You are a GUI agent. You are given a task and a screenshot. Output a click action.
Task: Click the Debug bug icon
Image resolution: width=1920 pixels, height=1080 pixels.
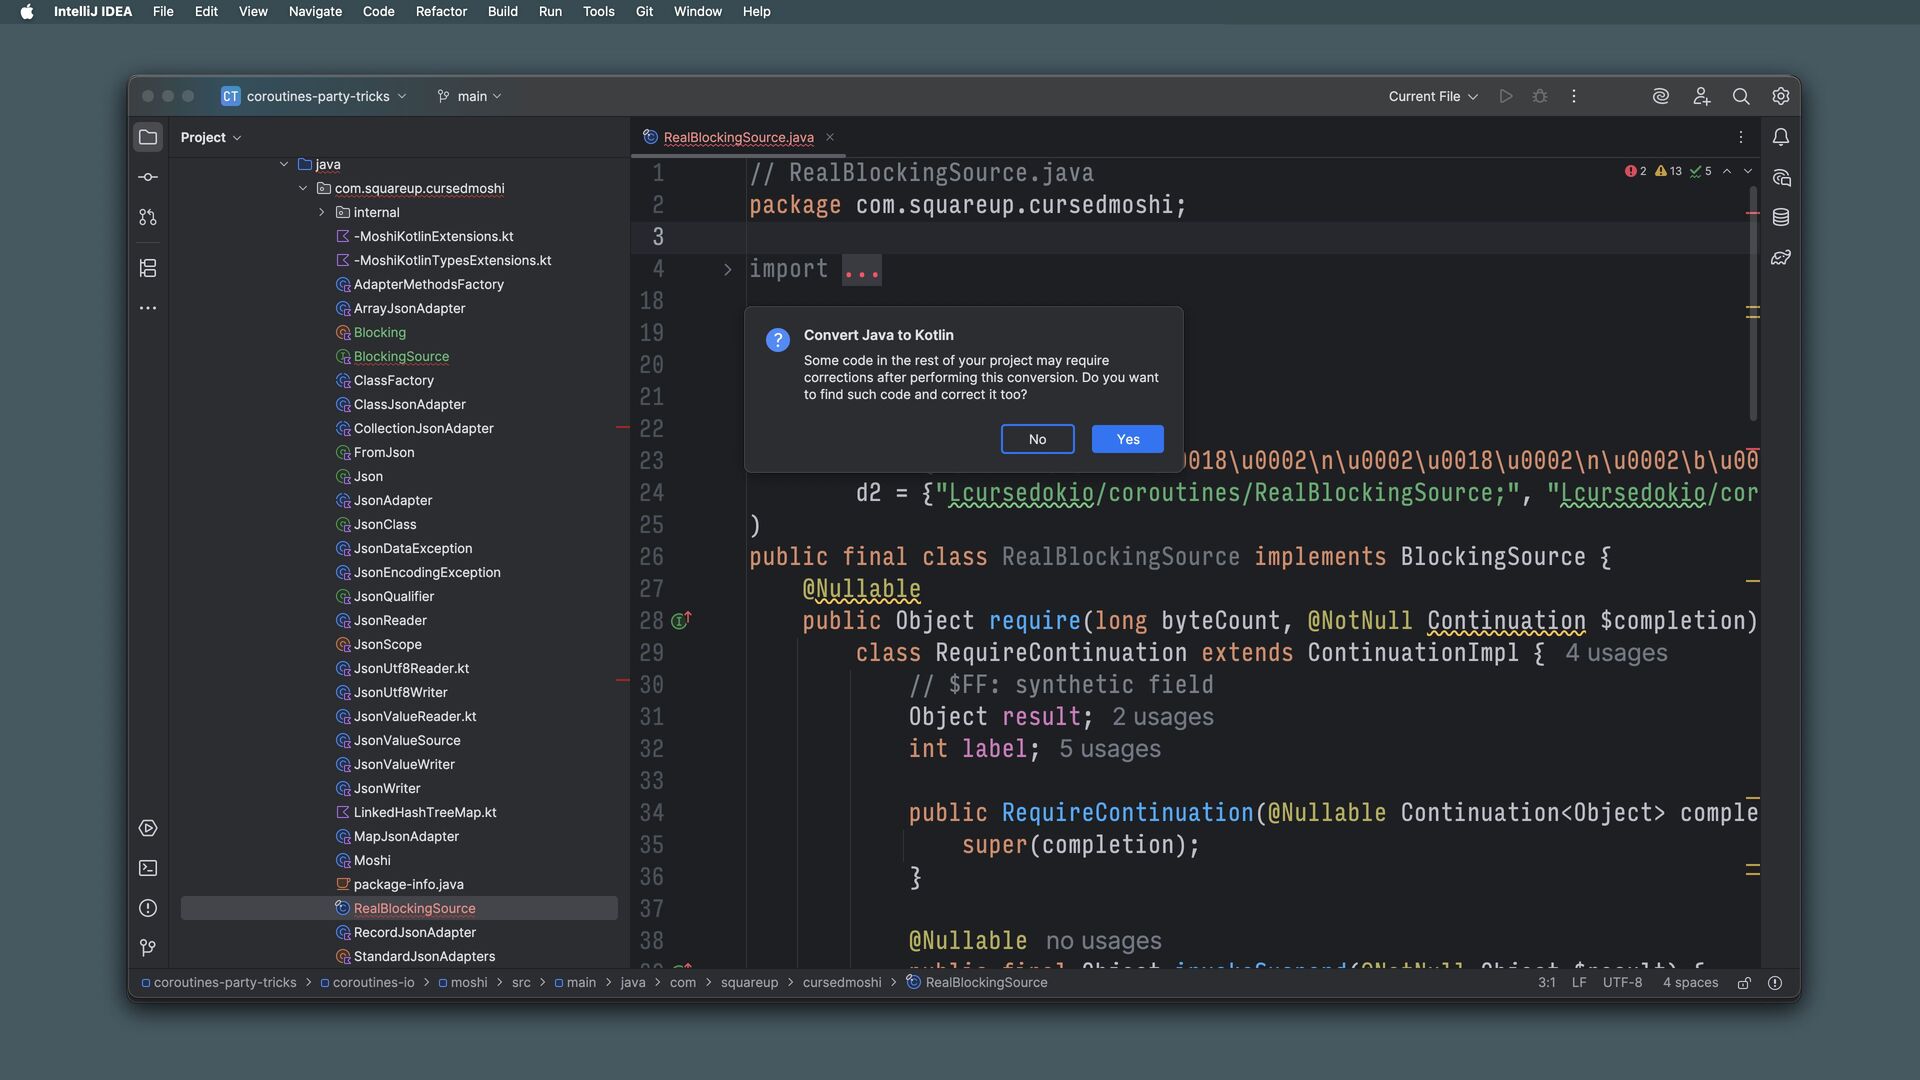[1540, 96]
